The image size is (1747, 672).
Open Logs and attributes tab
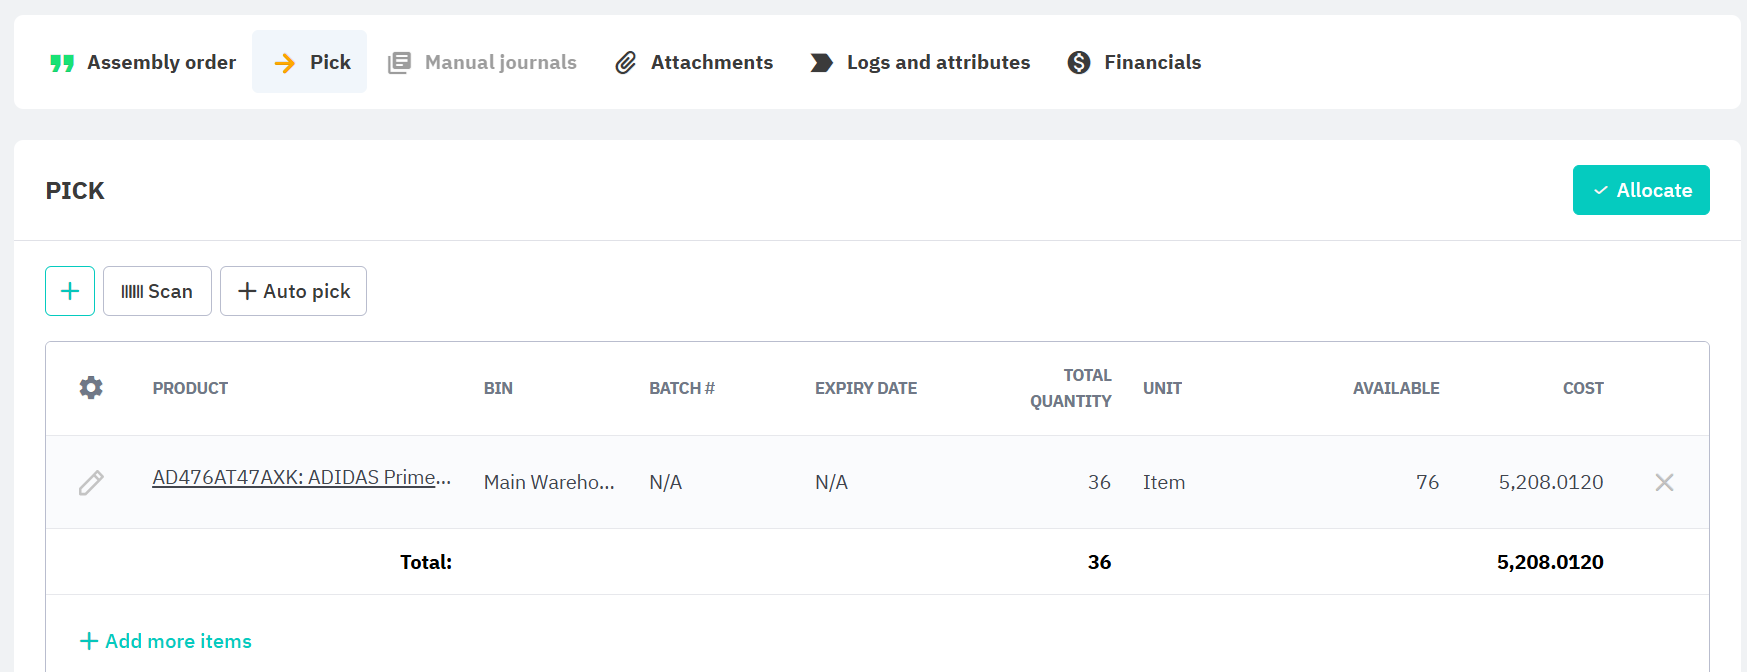[x=920, y=62]
